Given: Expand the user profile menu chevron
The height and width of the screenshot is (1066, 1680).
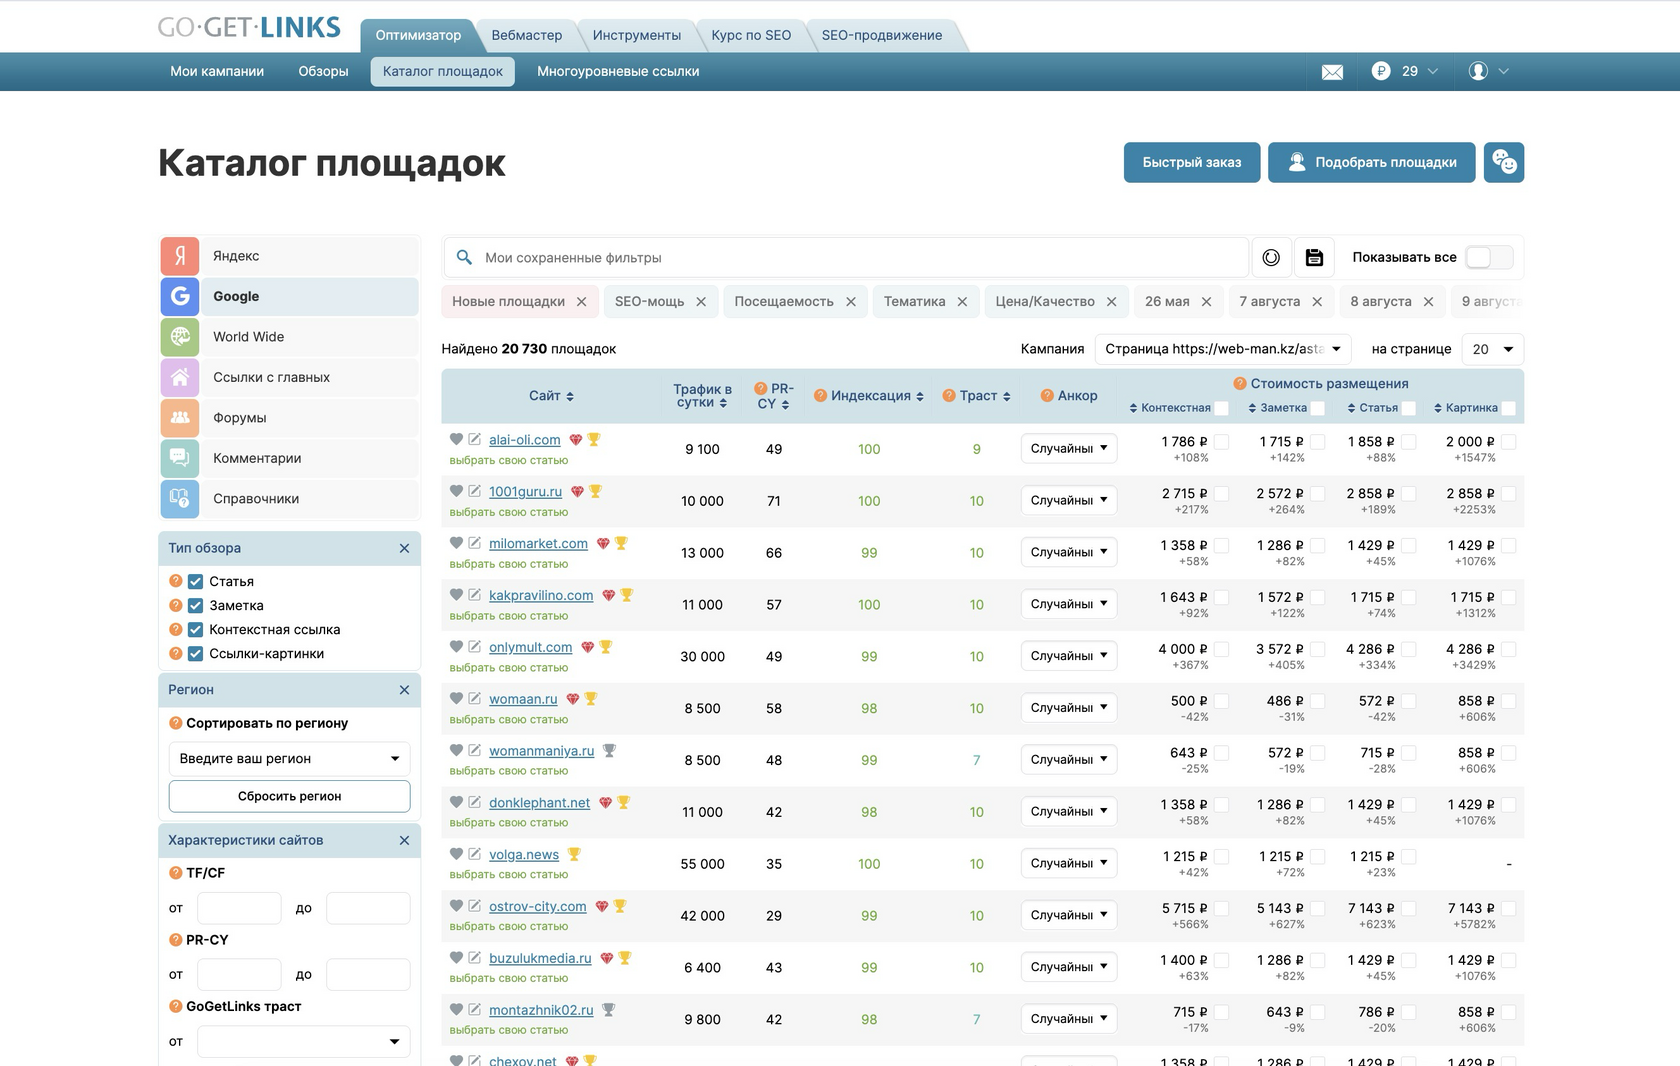Looking at the screenshot, I should coord(1503,71).
